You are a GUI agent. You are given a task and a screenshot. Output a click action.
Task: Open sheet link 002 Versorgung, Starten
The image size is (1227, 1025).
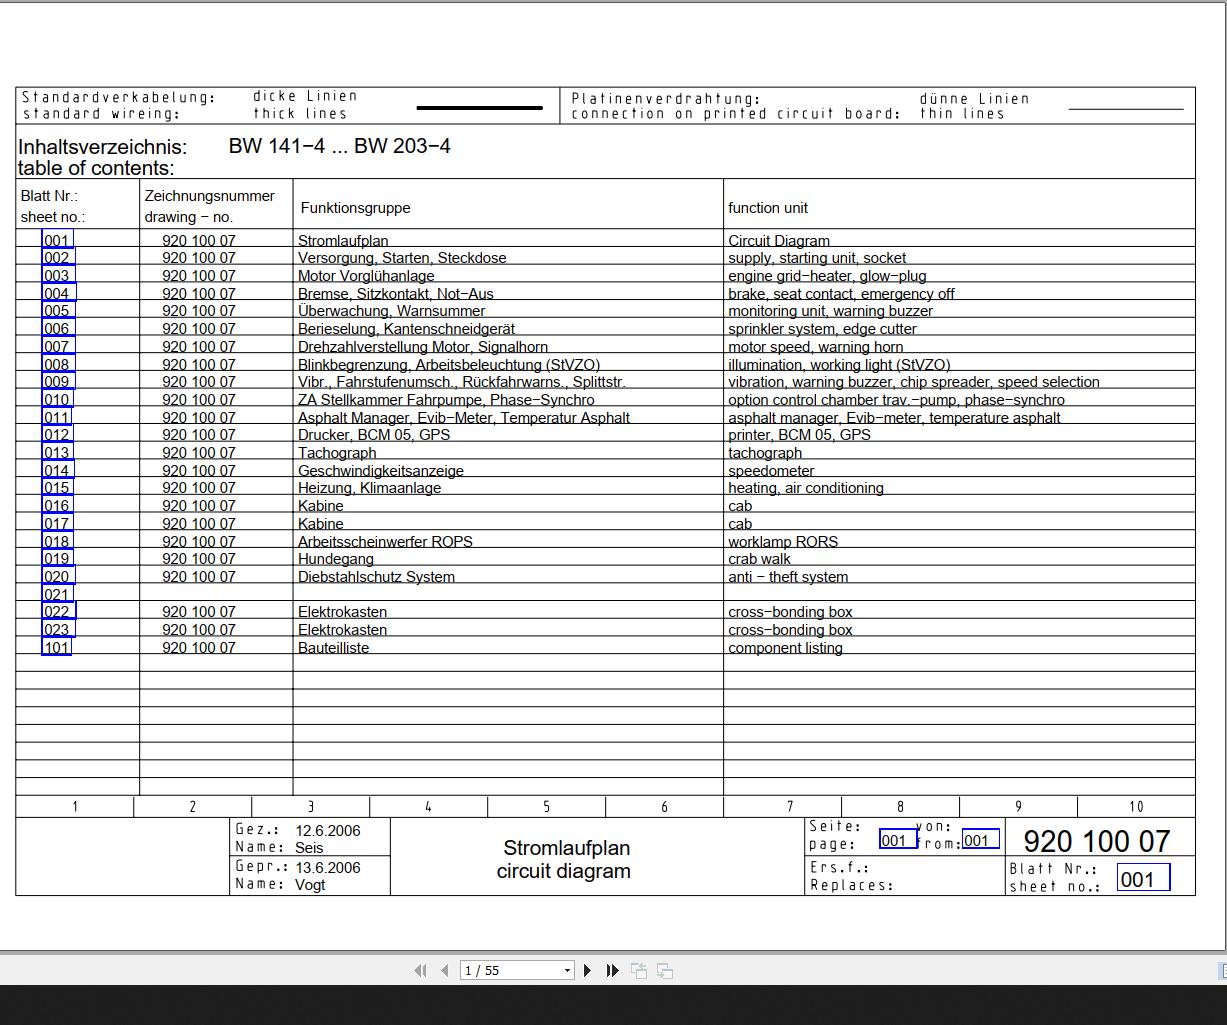click(x=57, y=258)
